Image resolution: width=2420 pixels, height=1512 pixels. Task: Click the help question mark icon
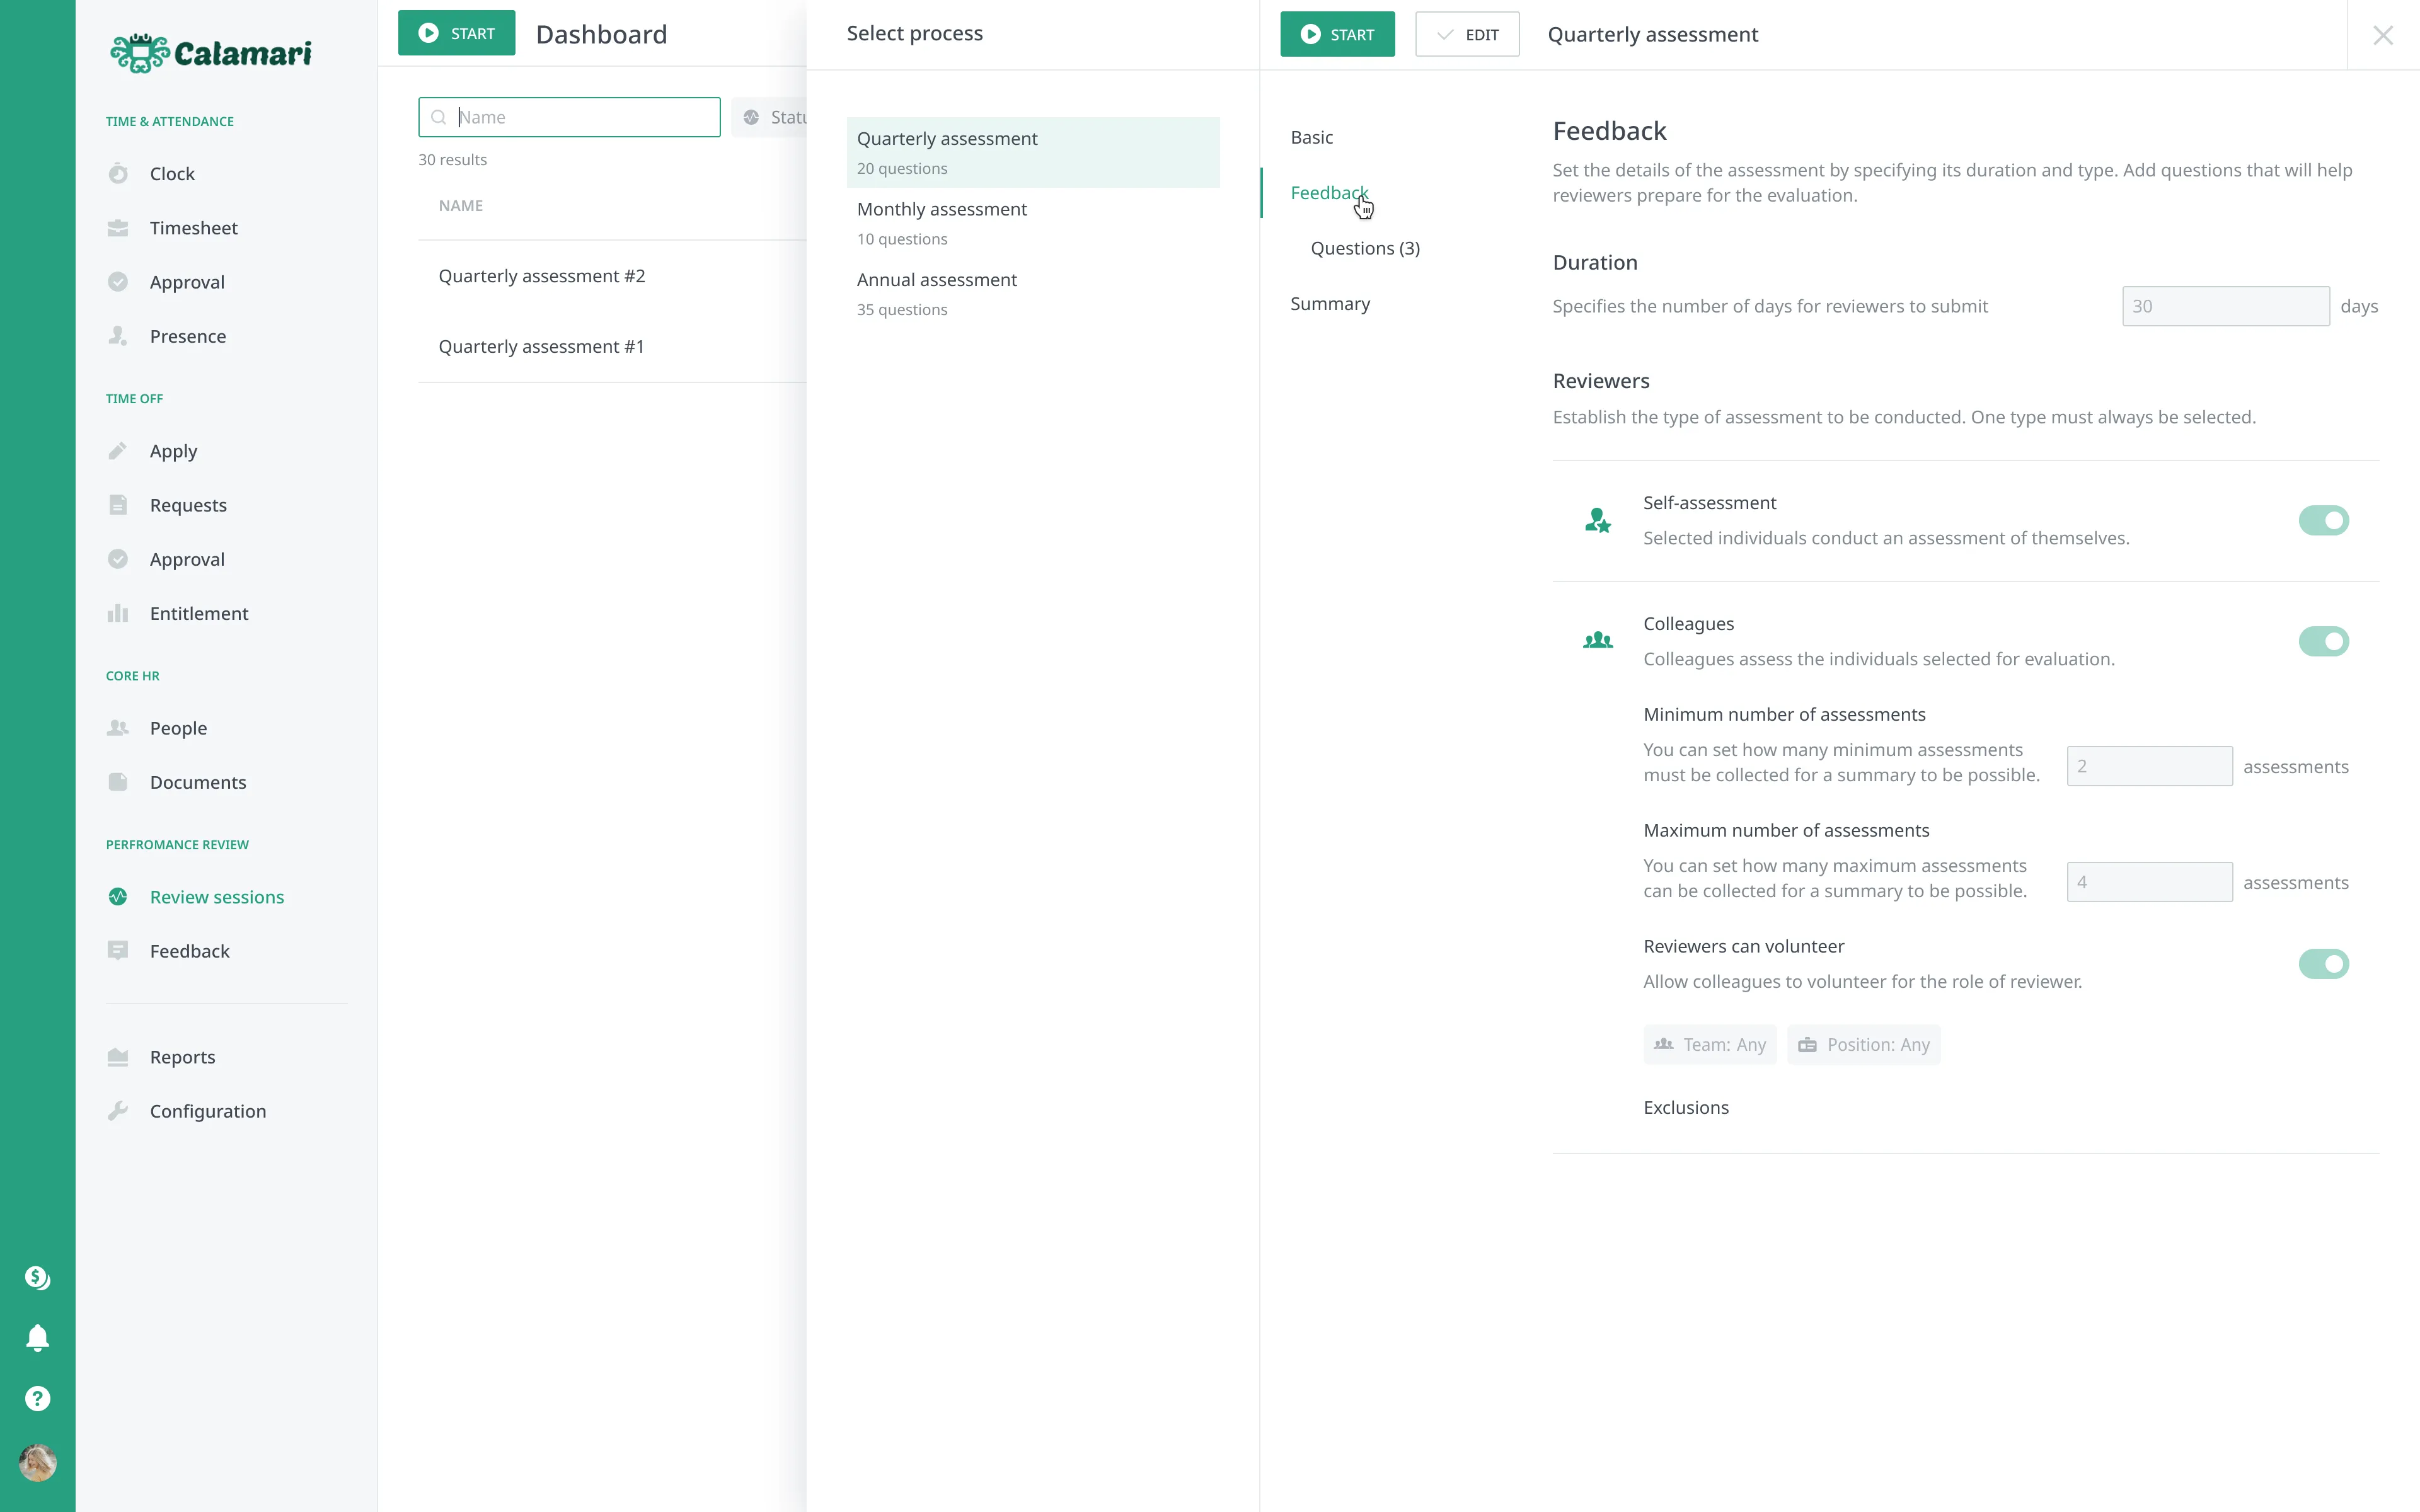pos(38,1398)
